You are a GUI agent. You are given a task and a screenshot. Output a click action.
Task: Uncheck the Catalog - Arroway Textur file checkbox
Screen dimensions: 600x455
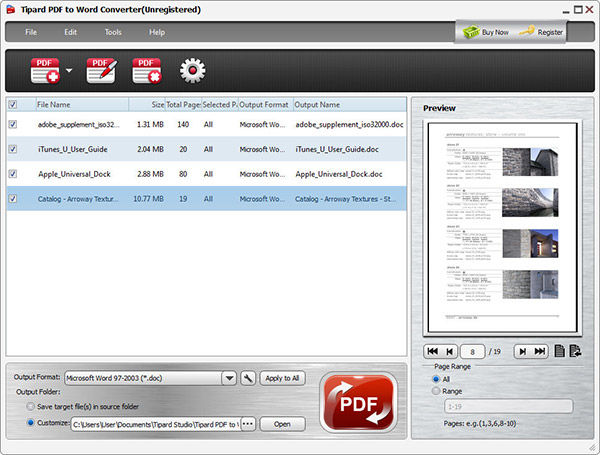(x=13, y=199)
